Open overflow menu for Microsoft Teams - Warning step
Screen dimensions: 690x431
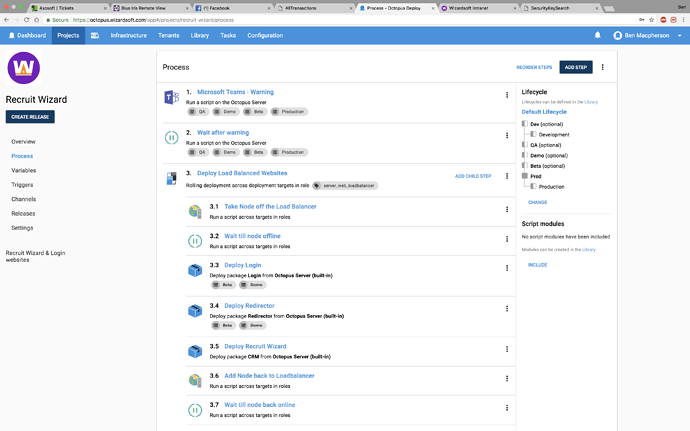tap(507, 95)
